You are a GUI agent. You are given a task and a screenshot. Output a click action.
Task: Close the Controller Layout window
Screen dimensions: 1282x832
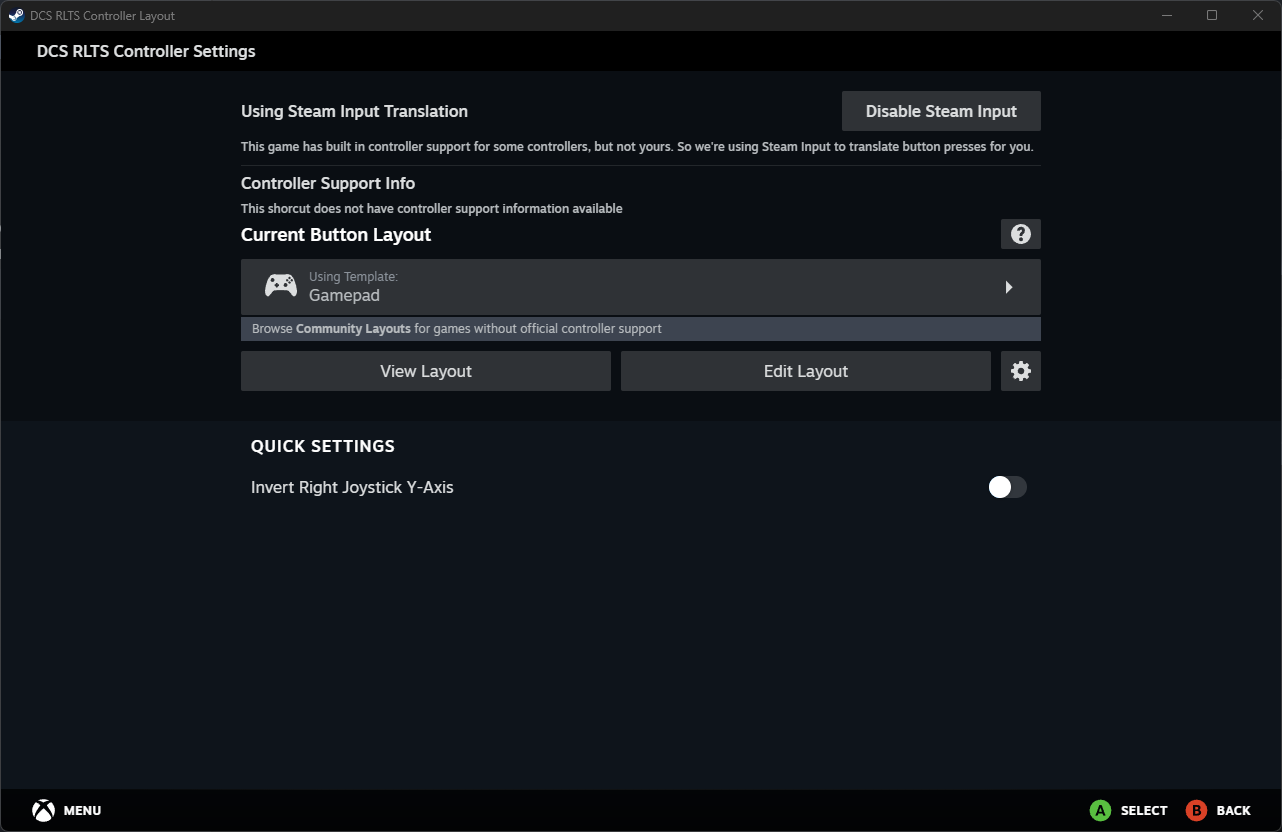(1258, 15)
